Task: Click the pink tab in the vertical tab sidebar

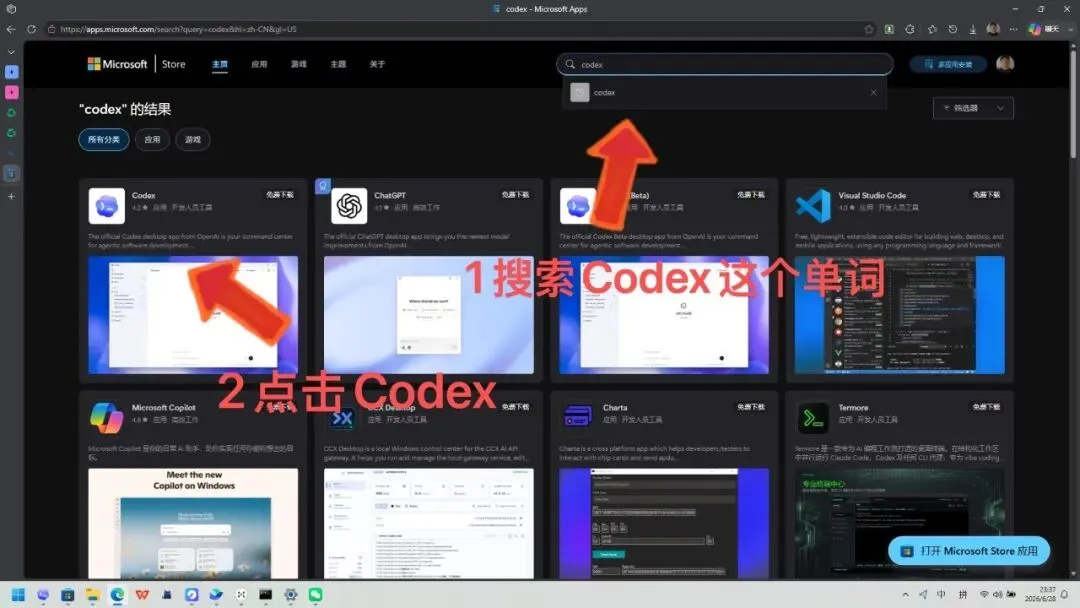Action: point(12,92)
